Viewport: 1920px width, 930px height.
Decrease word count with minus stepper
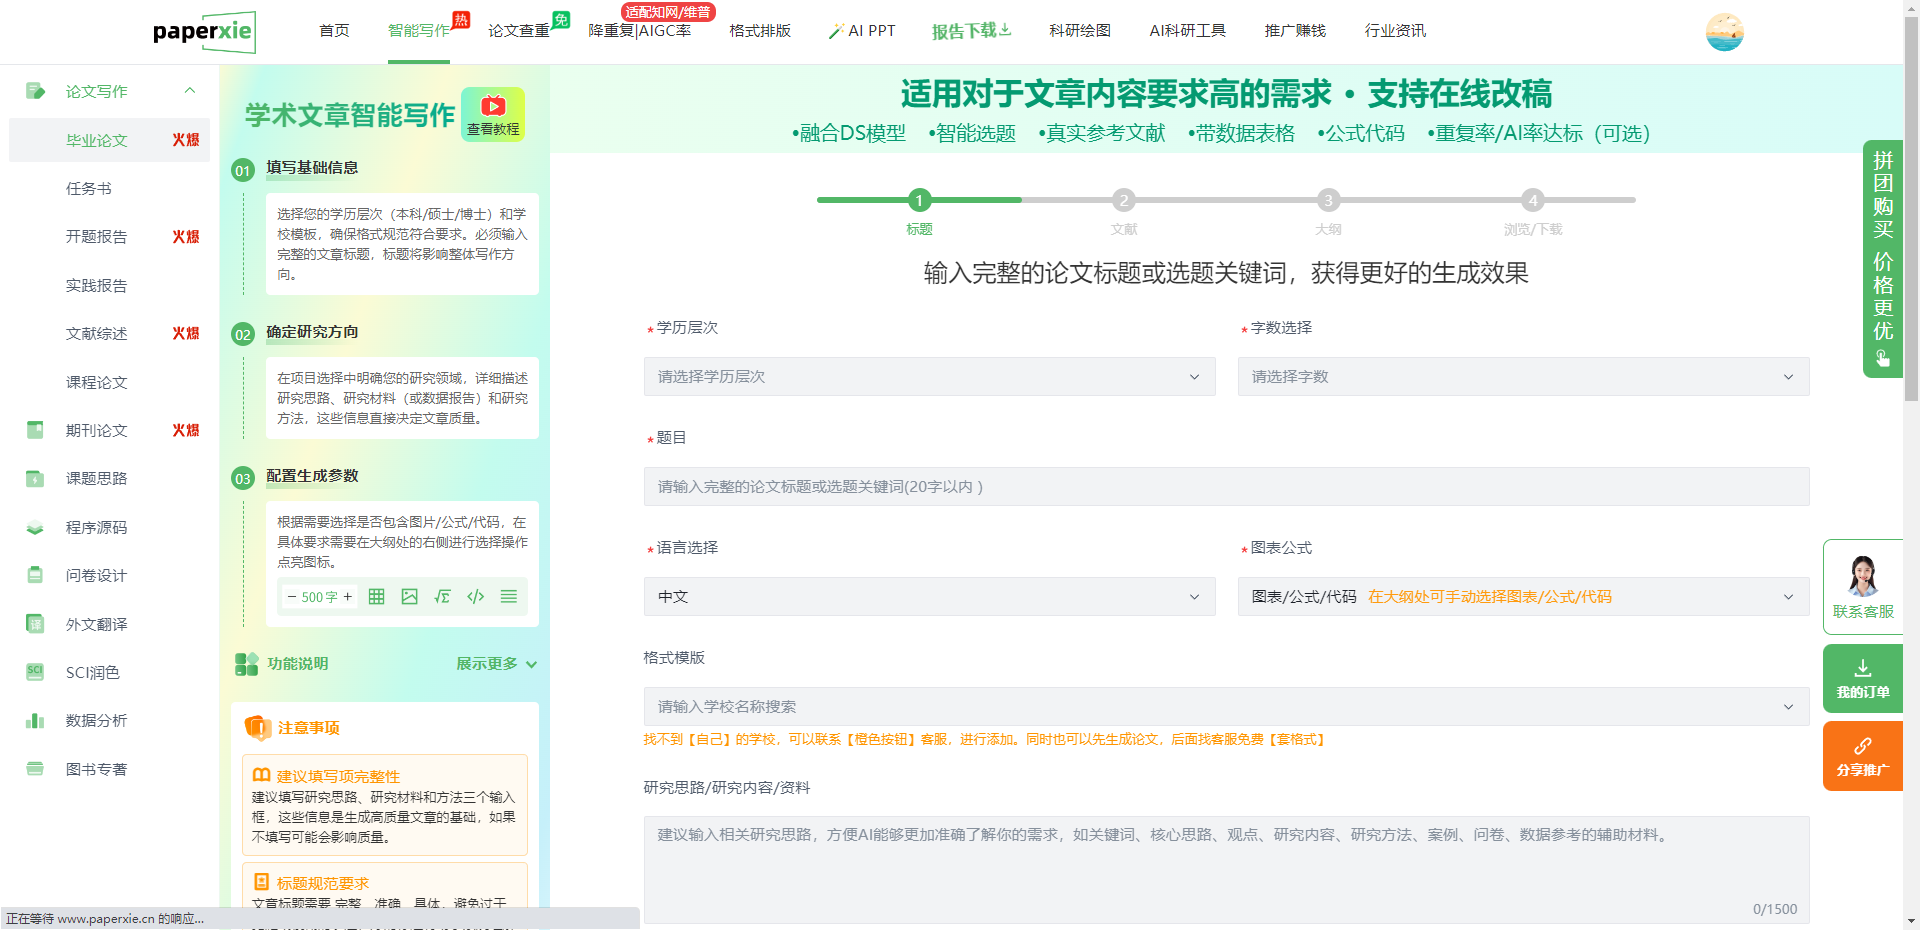(291, 597)
